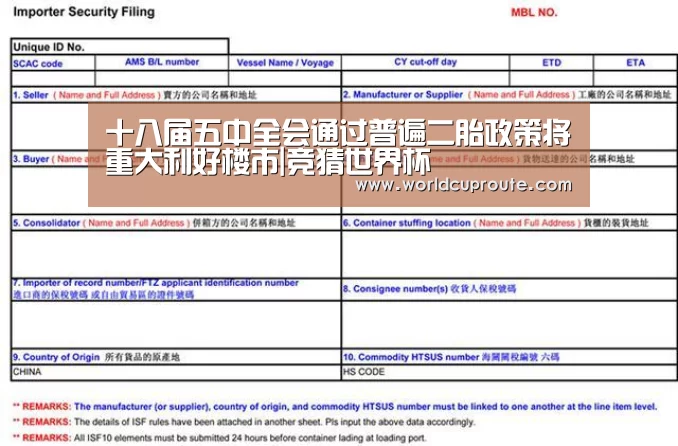
Task: Click the 'AMS B/L number' header
Action: pyautogui.click(x=162, y=62)
